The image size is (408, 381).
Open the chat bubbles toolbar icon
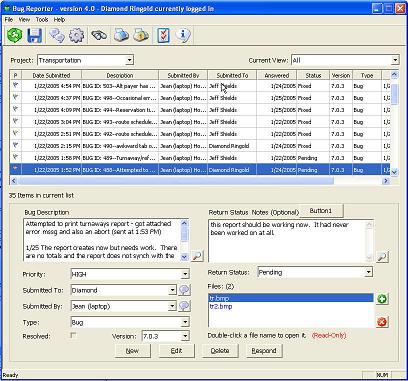(x=57, y=35)
